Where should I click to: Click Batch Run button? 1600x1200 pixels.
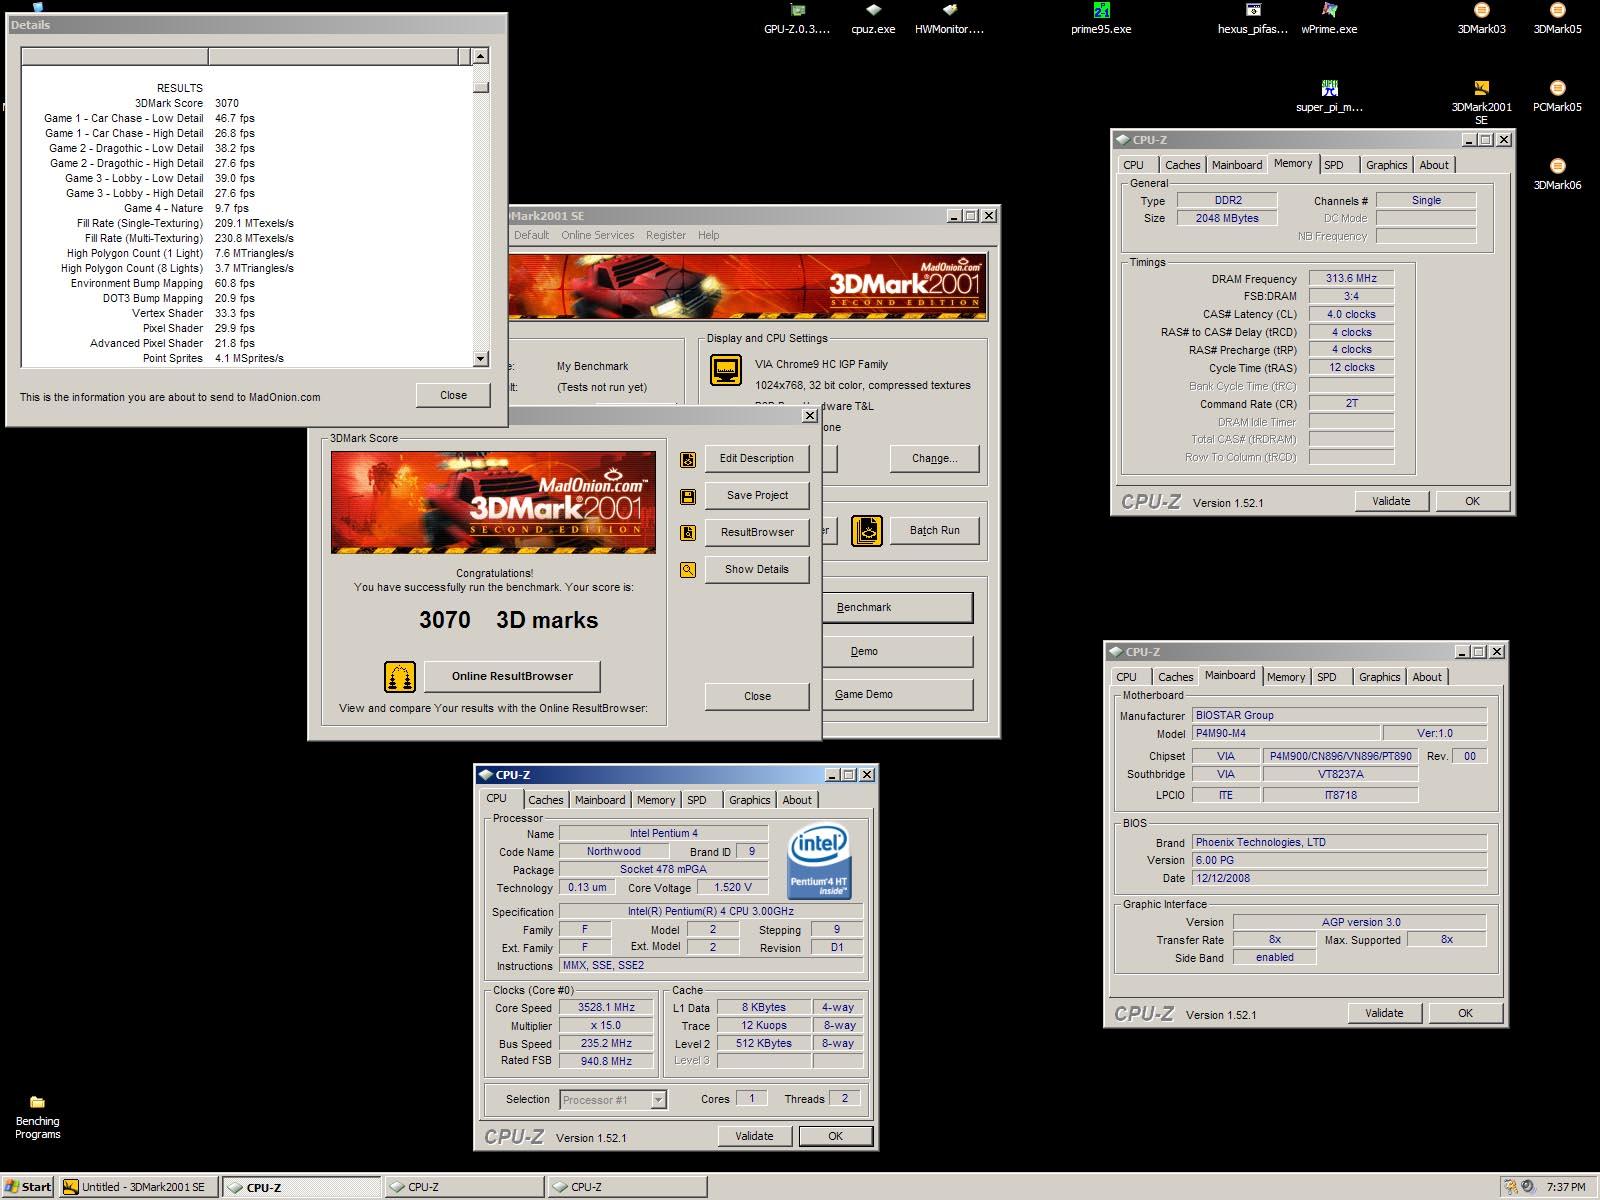pyautogui.click(x=934, y=531)
